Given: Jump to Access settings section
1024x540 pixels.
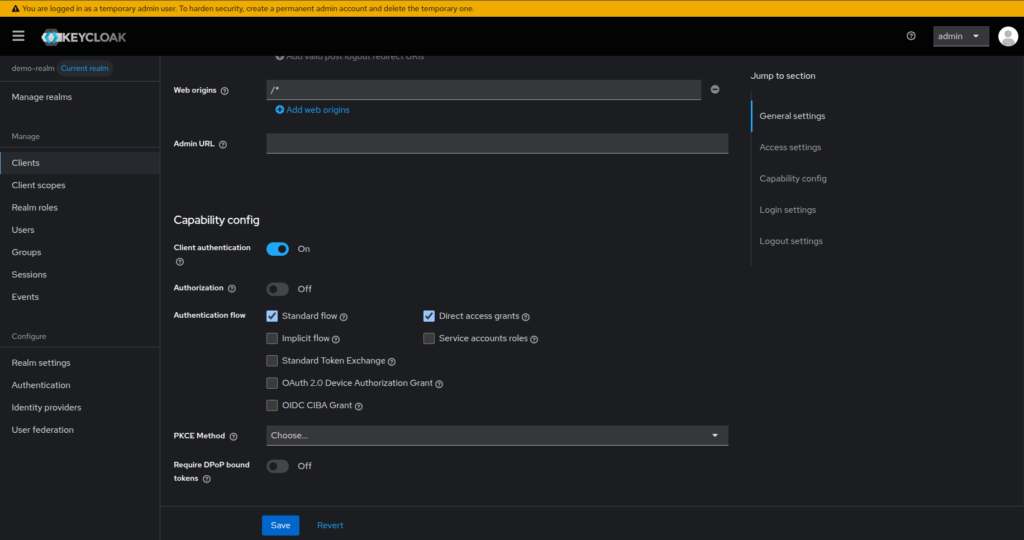Looking at the screenshot, I should pyautogui.click(x=790, y=147).
